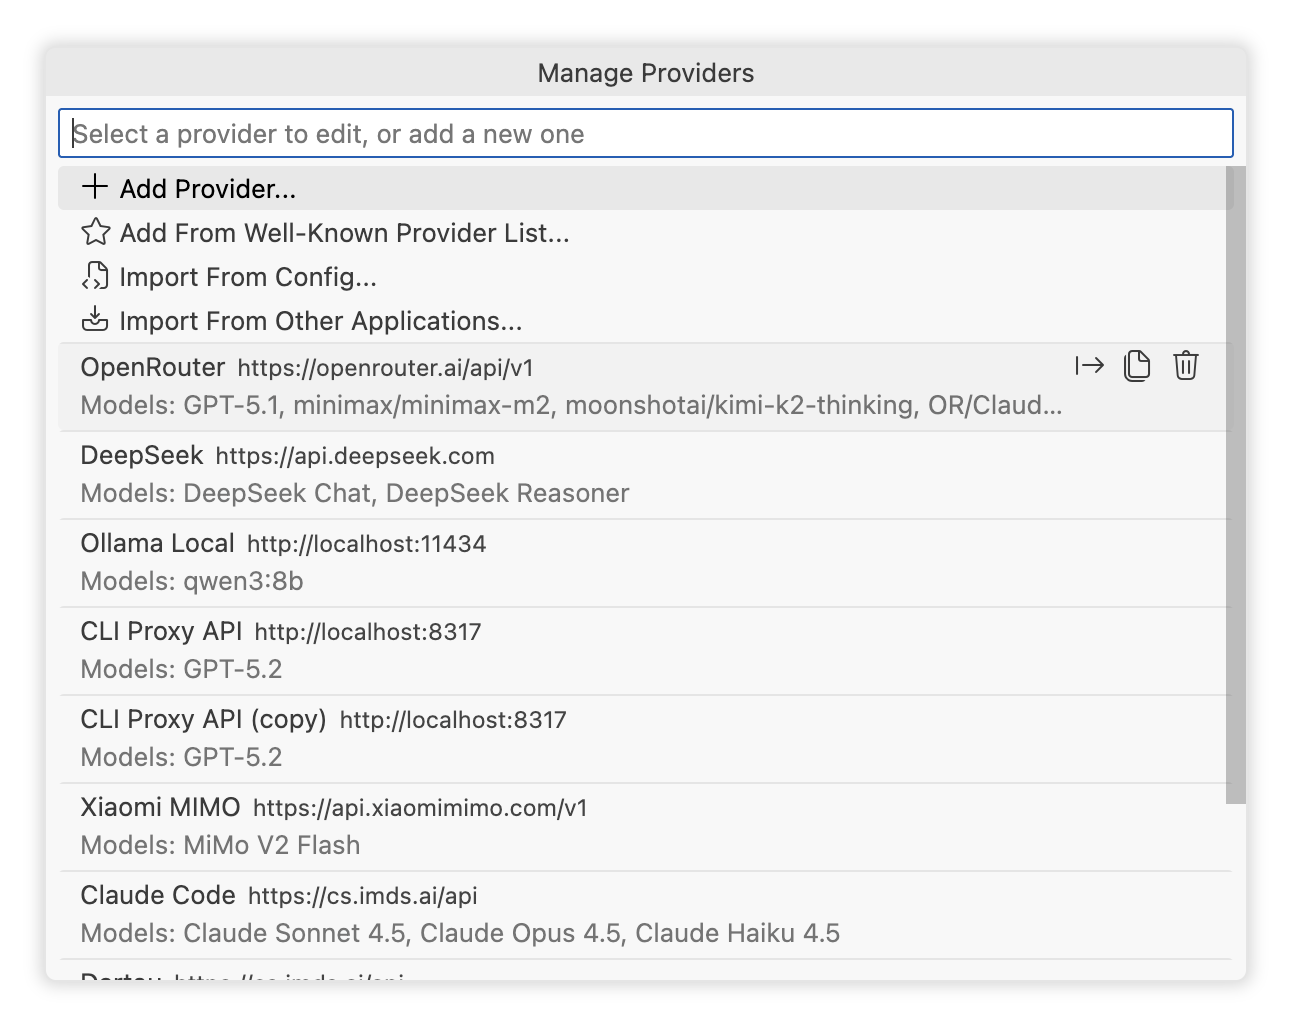Click the https://api.xiaomimimo.com/v1 URL text
This screenshot has height=1034, width=1294.
point(420,808)
